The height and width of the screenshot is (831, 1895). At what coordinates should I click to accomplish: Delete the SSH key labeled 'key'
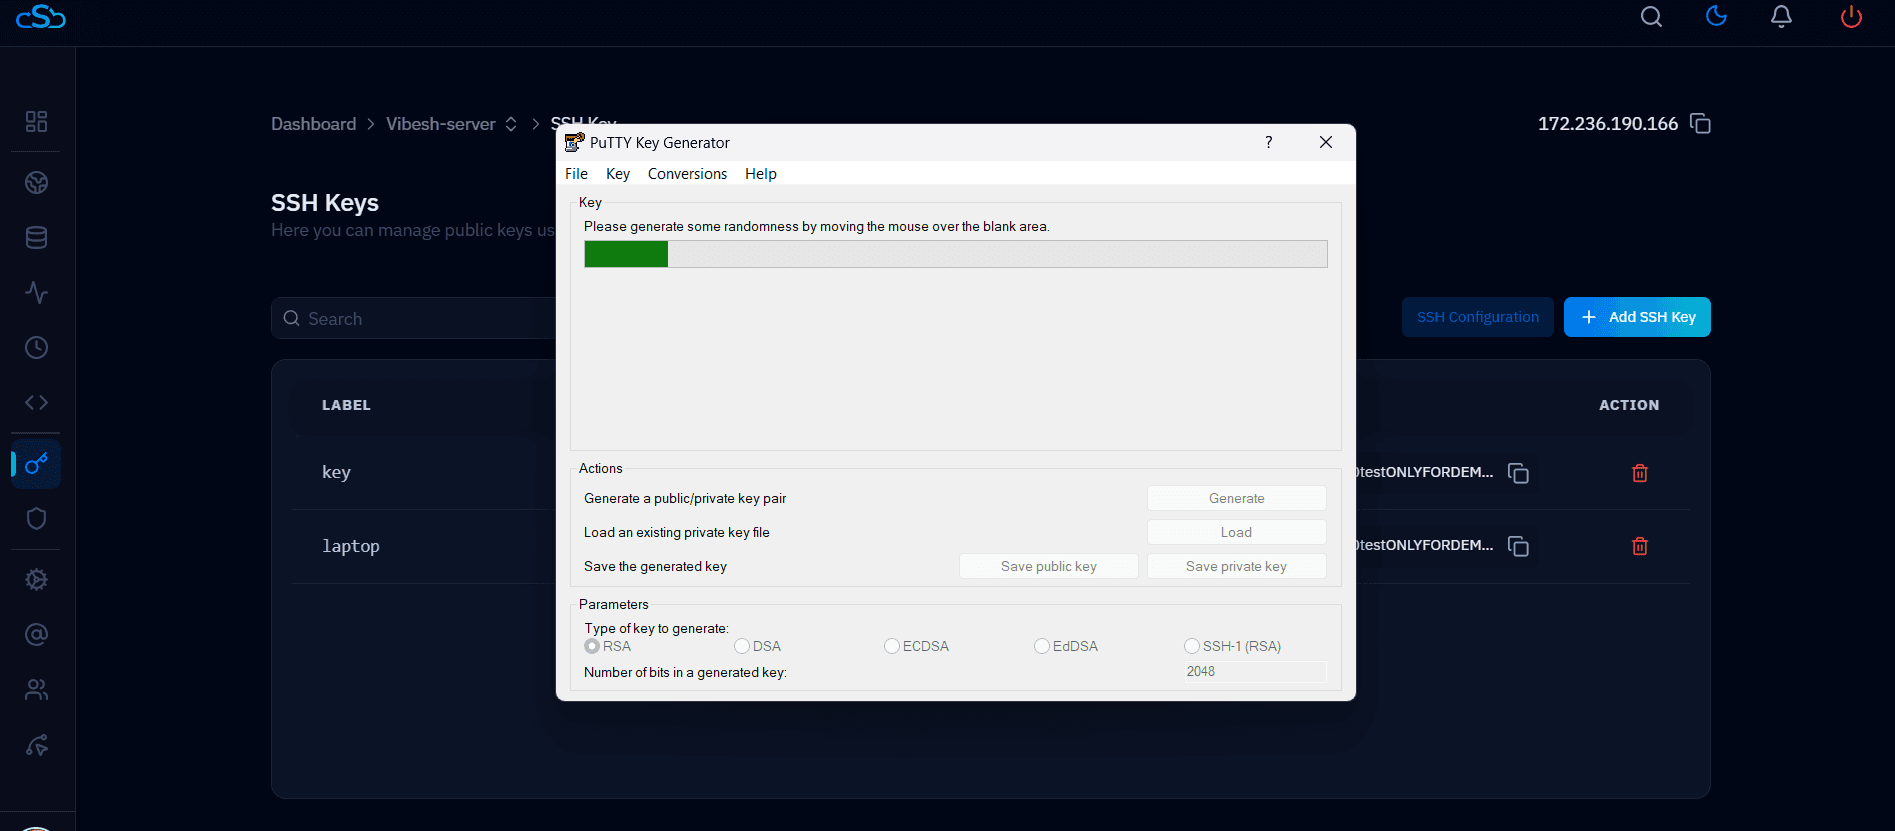[1640, 473]
